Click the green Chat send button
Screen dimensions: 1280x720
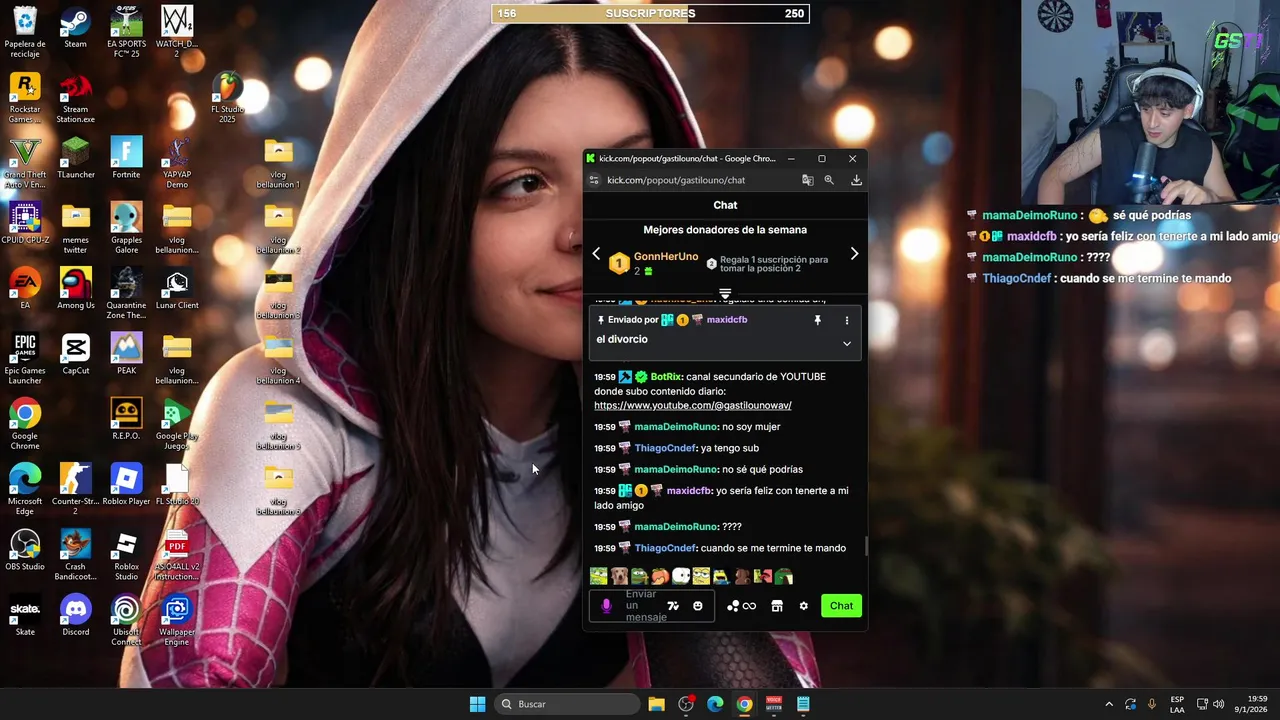coord(841,606)
